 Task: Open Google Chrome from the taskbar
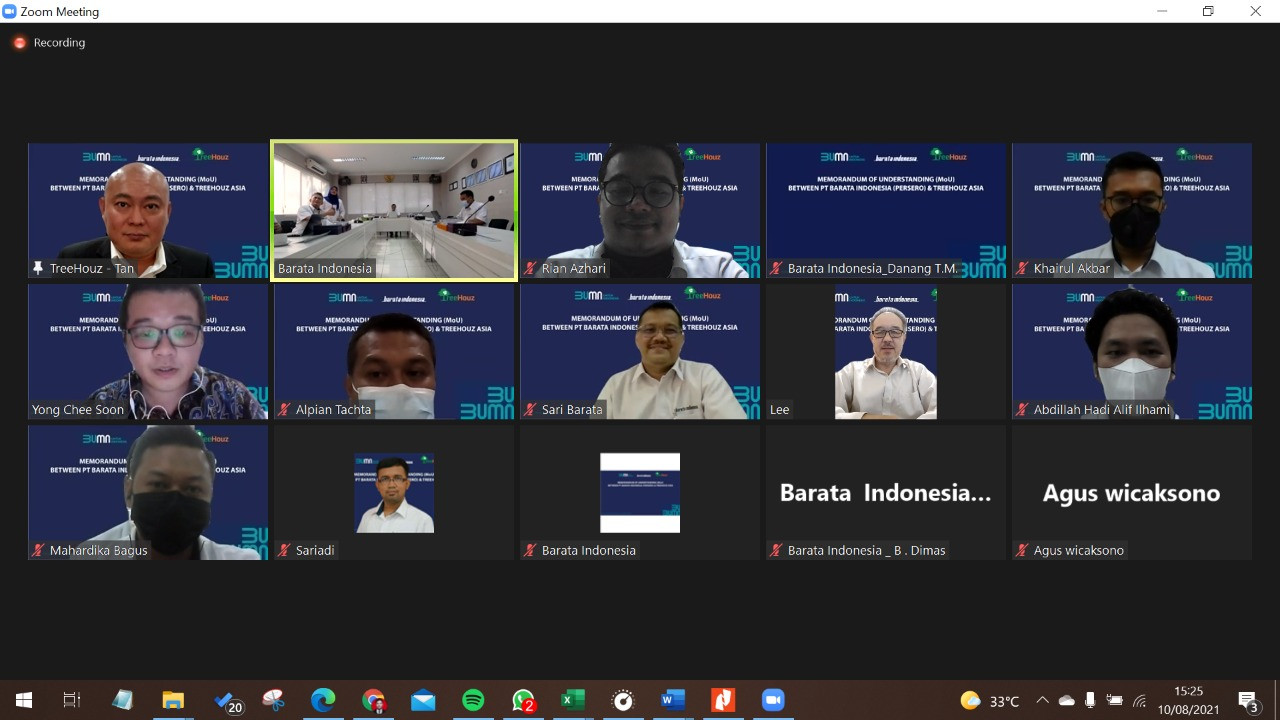[374, 701]
